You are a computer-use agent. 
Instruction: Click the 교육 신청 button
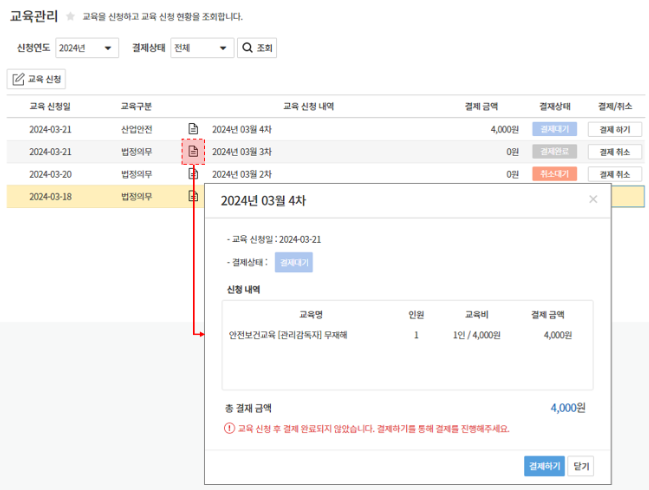[x=37, y=79]
